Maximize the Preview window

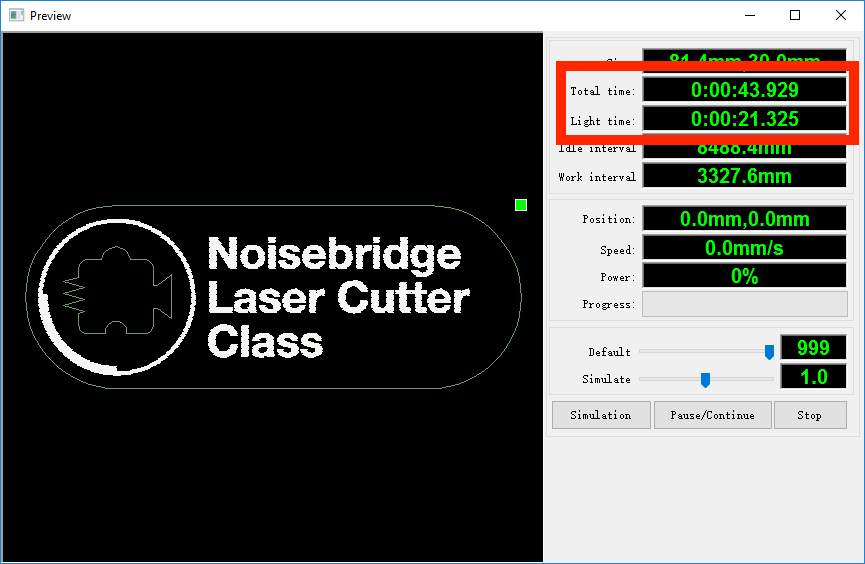795,15
